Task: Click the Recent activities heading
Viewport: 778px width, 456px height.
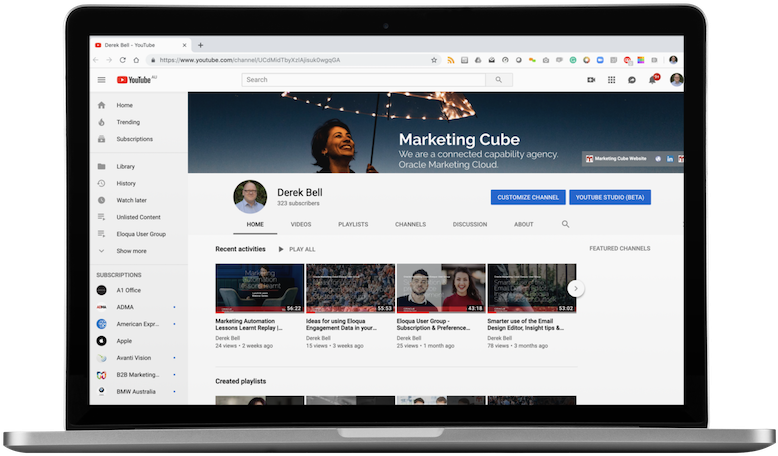Action: tap(240, 249)
